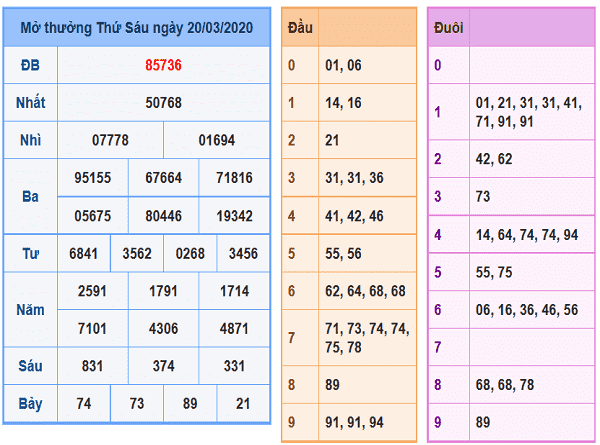Click Năm prize number 1791
Image resolution: width=600 pixels, height=445 pixels.
pyautogui.click(x=163, y=291)
